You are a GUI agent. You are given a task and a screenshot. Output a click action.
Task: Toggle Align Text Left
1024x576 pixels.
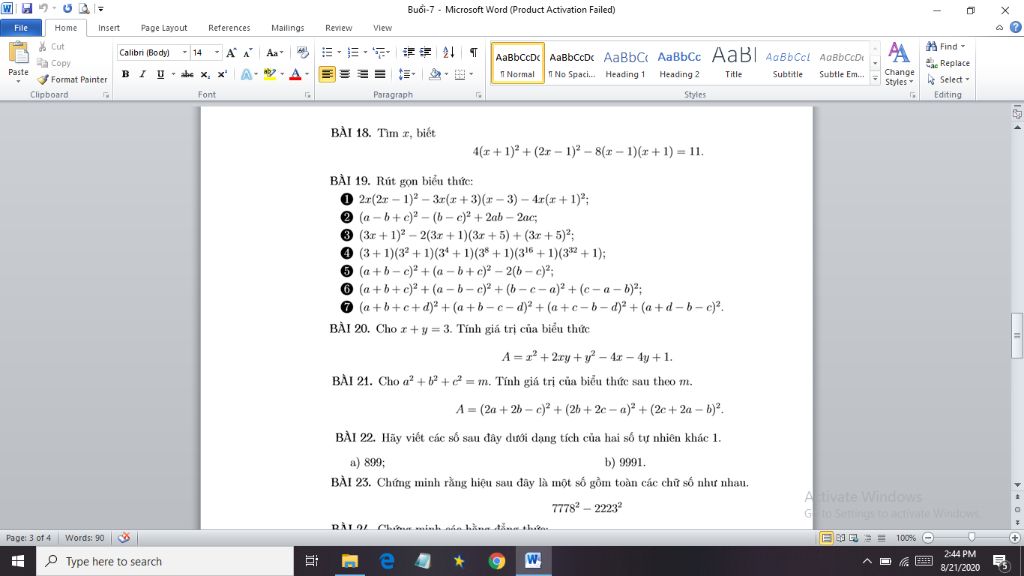click(x=327, y=74)
